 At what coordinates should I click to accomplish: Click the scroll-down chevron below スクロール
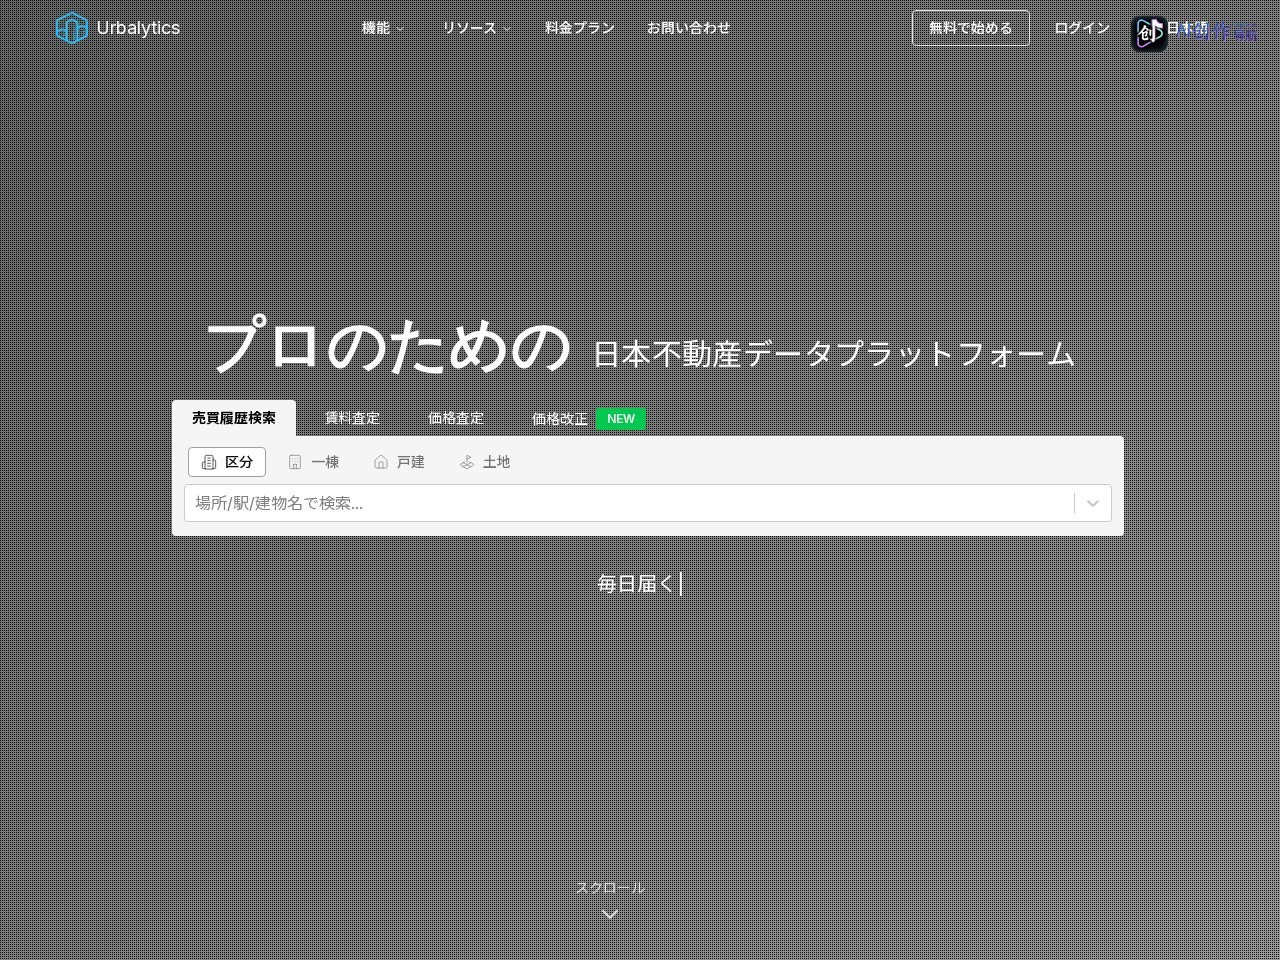[610, 914]
